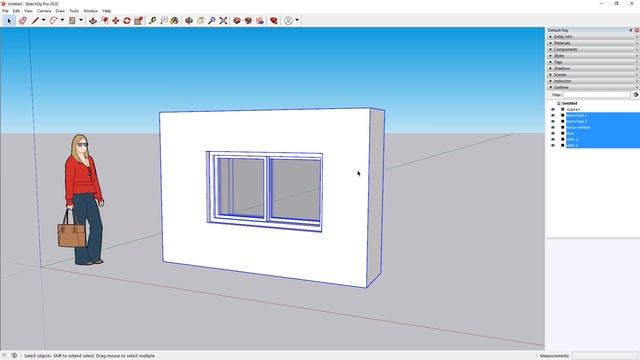This screenshot has height=360, width=640.
Task: Expand the Styles panel
Action: [x=593, y=56]
